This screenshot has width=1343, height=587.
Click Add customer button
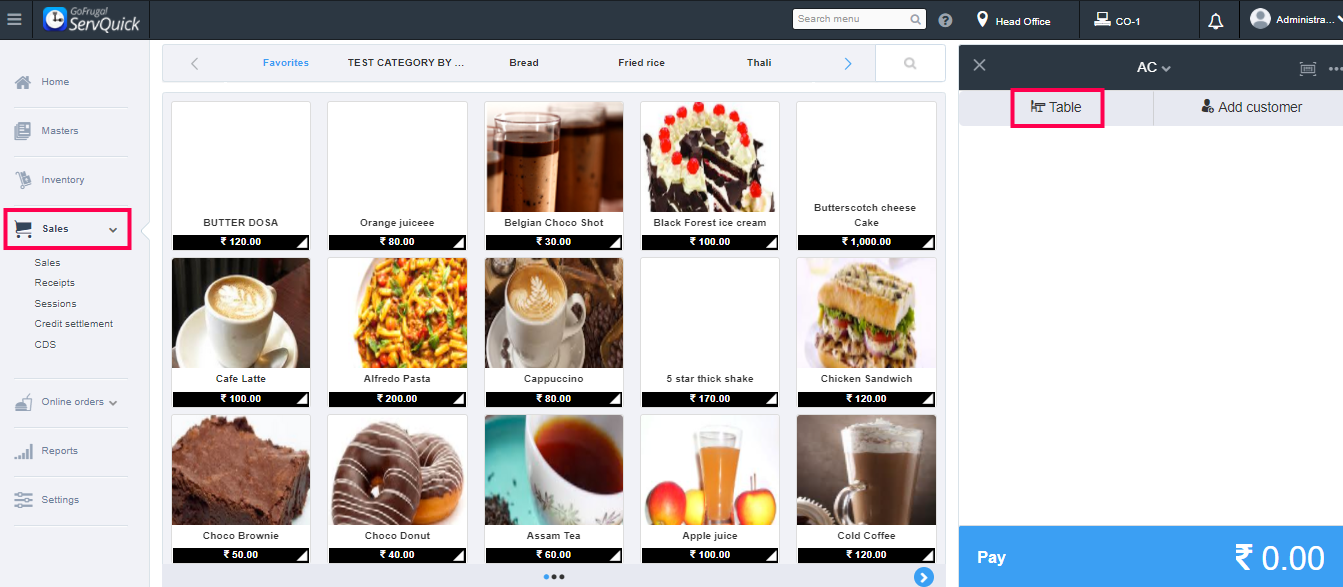tap(1251, 107)
